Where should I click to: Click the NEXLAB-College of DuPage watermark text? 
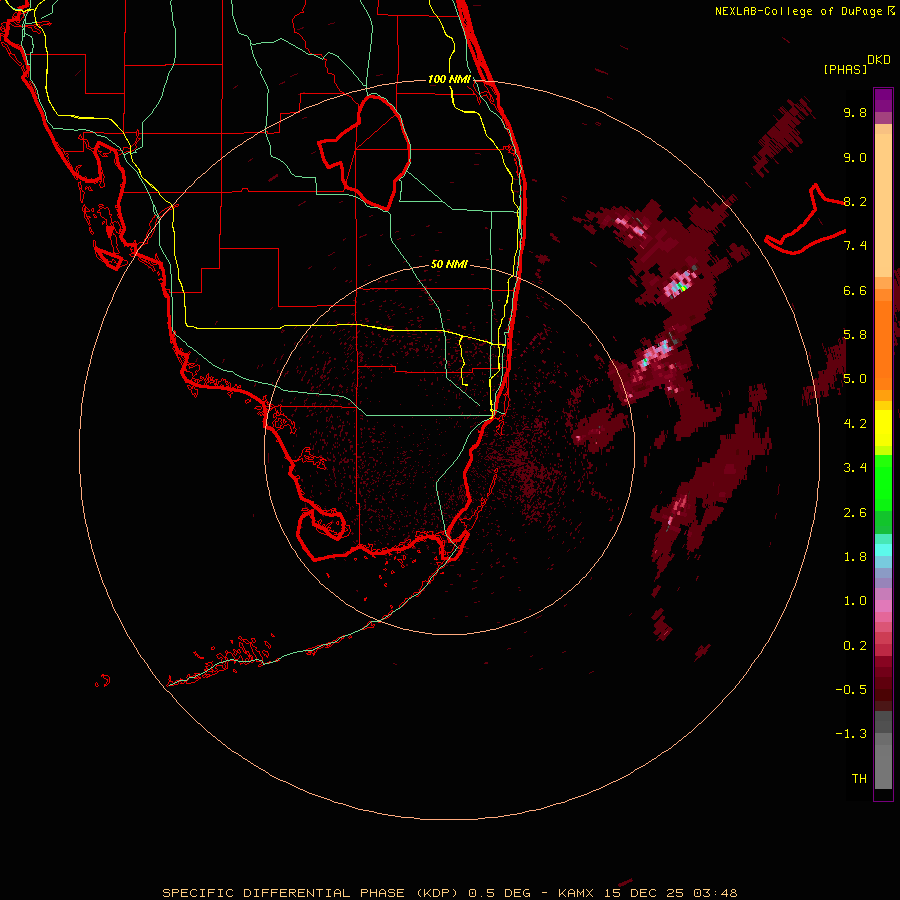point(804,11)
